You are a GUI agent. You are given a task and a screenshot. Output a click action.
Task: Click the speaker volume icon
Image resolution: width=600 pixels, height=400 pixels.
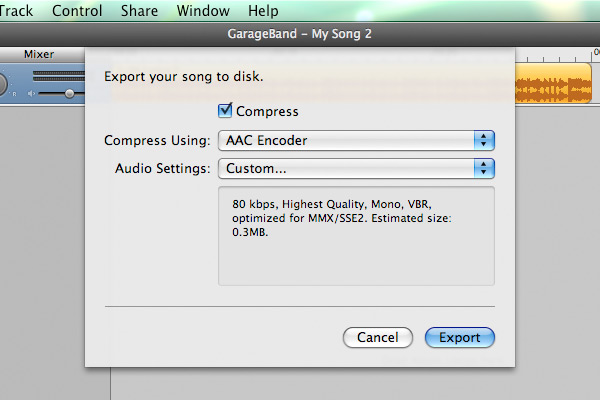pos(31,93)
